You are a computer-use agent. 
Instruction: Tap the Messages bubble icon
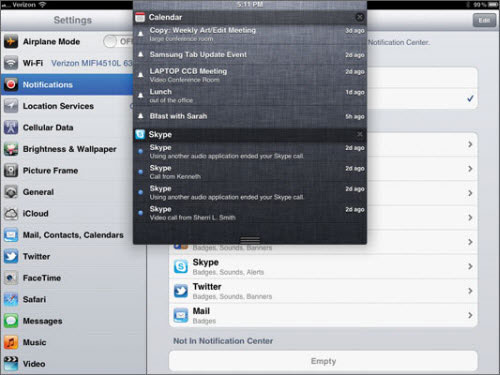point(11,321)
